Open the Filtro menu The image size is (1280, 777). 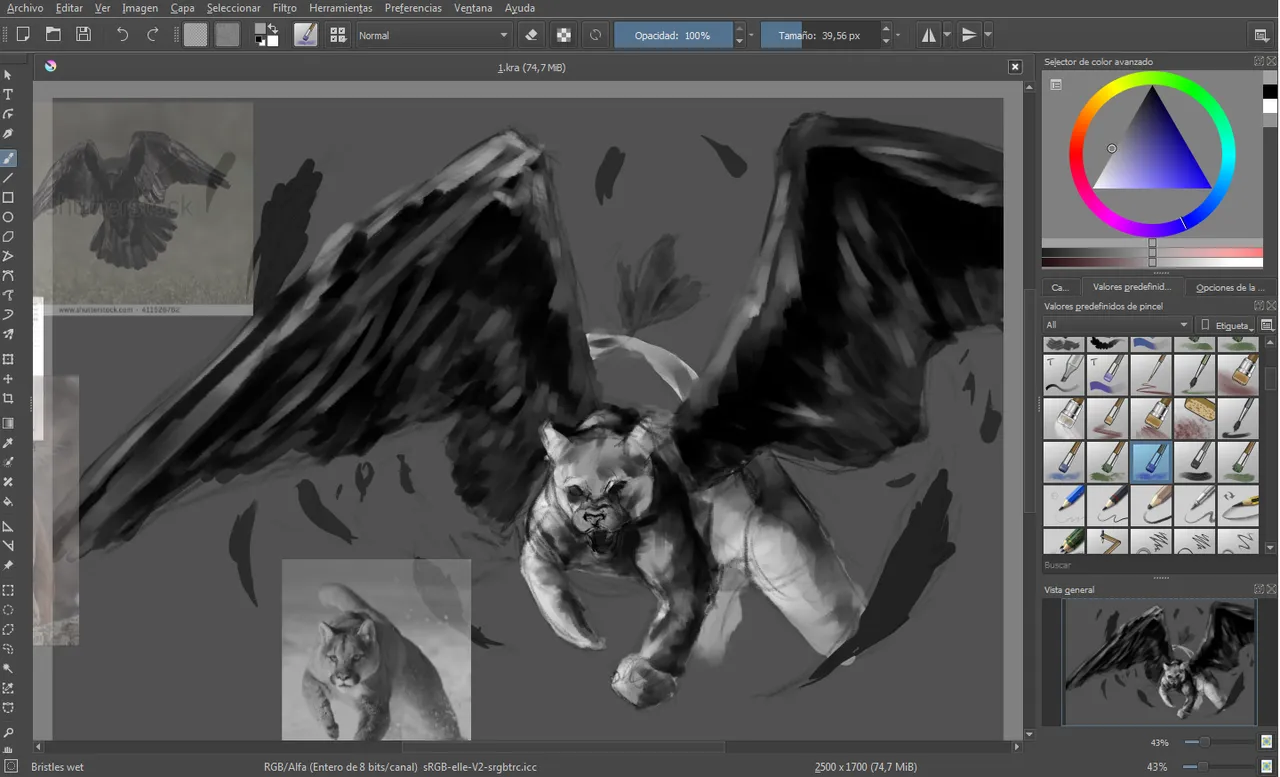(x=285, y=8)
